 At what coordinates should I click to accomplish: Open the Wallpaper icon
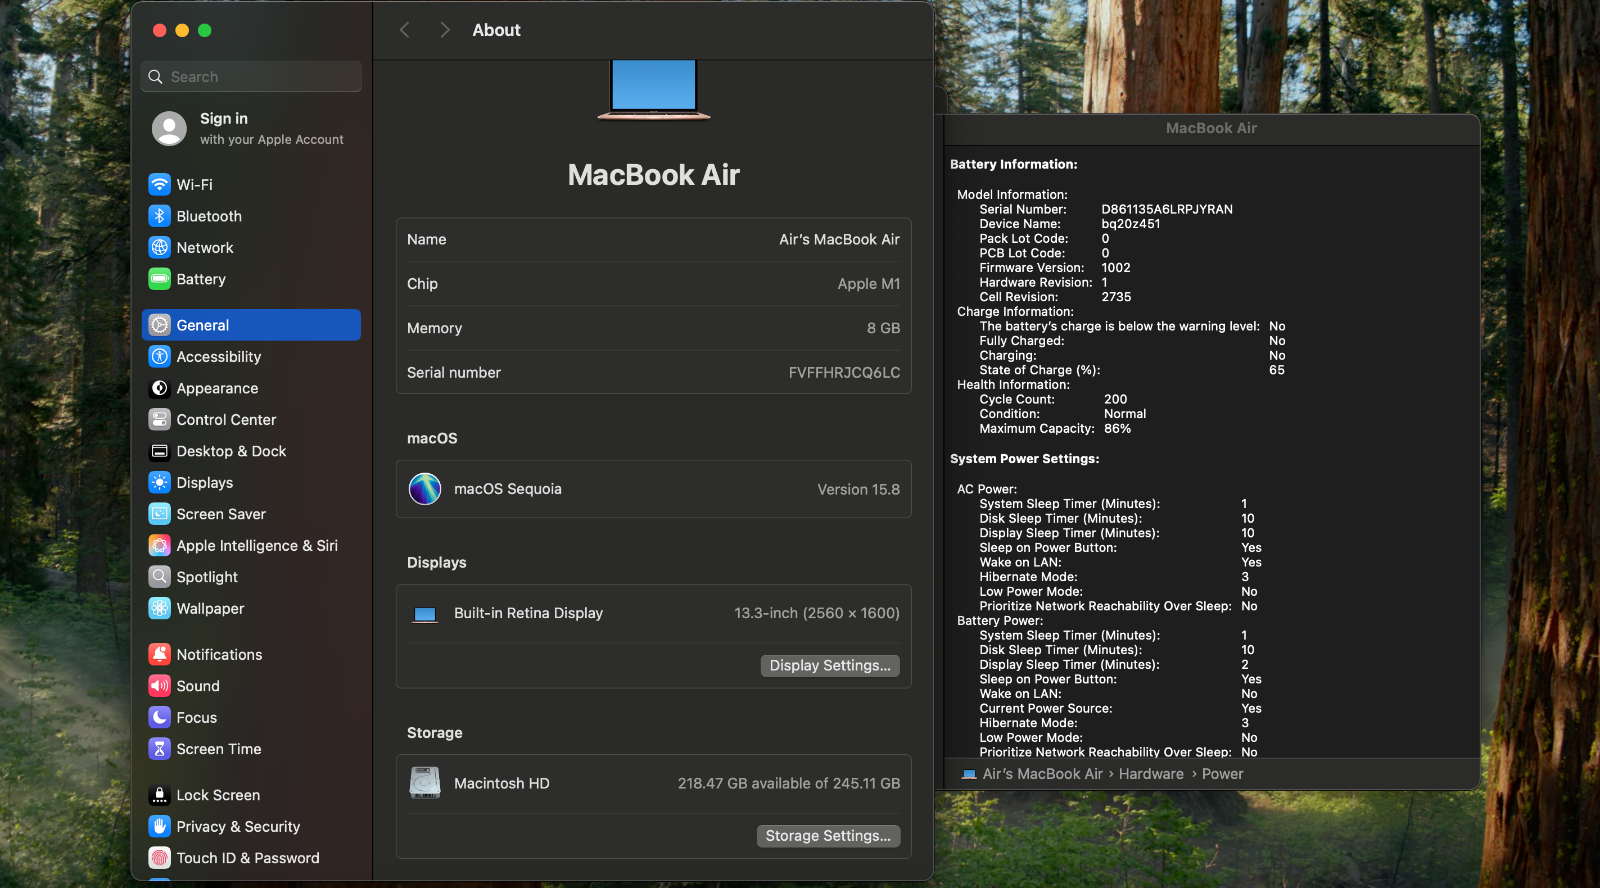160,608
